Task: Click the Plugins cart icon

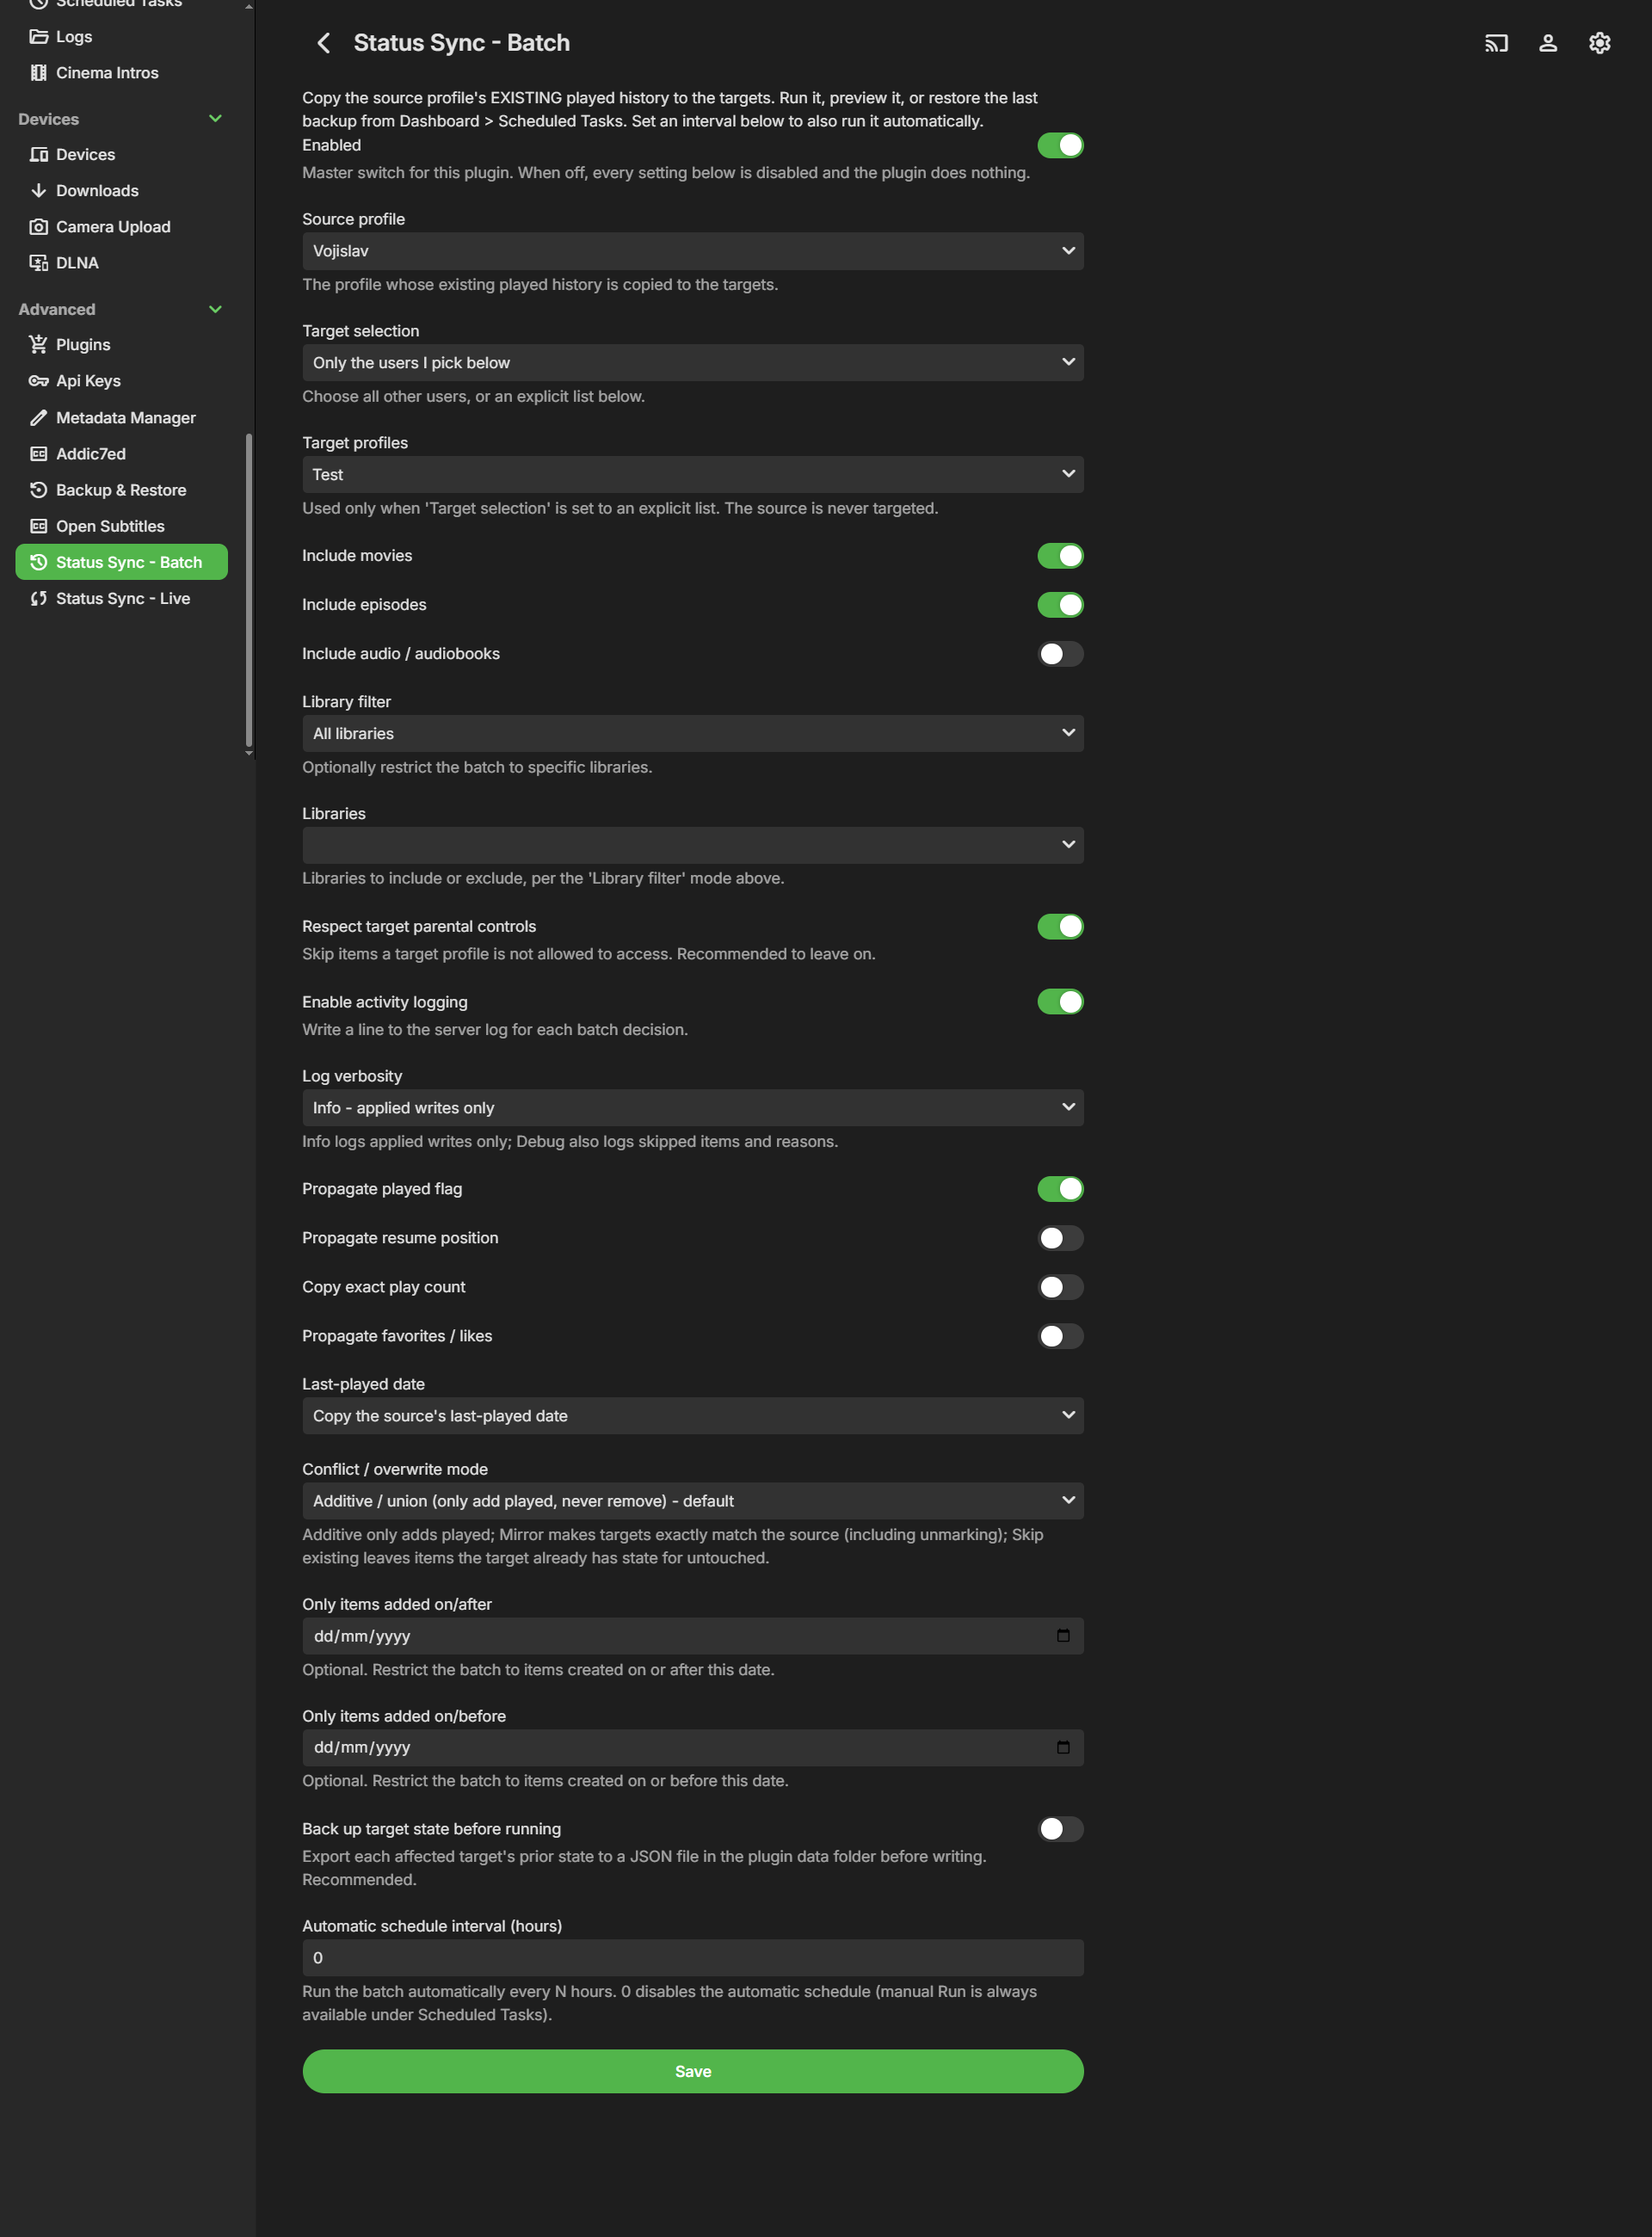Action: (x=39, y=345)
